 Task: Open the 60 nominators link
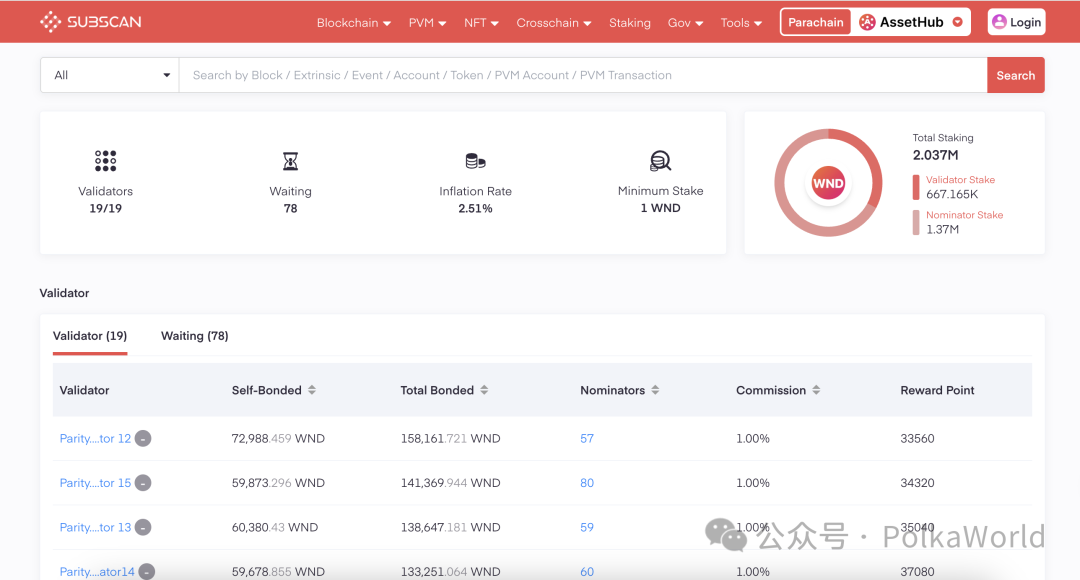pos(587,572)
